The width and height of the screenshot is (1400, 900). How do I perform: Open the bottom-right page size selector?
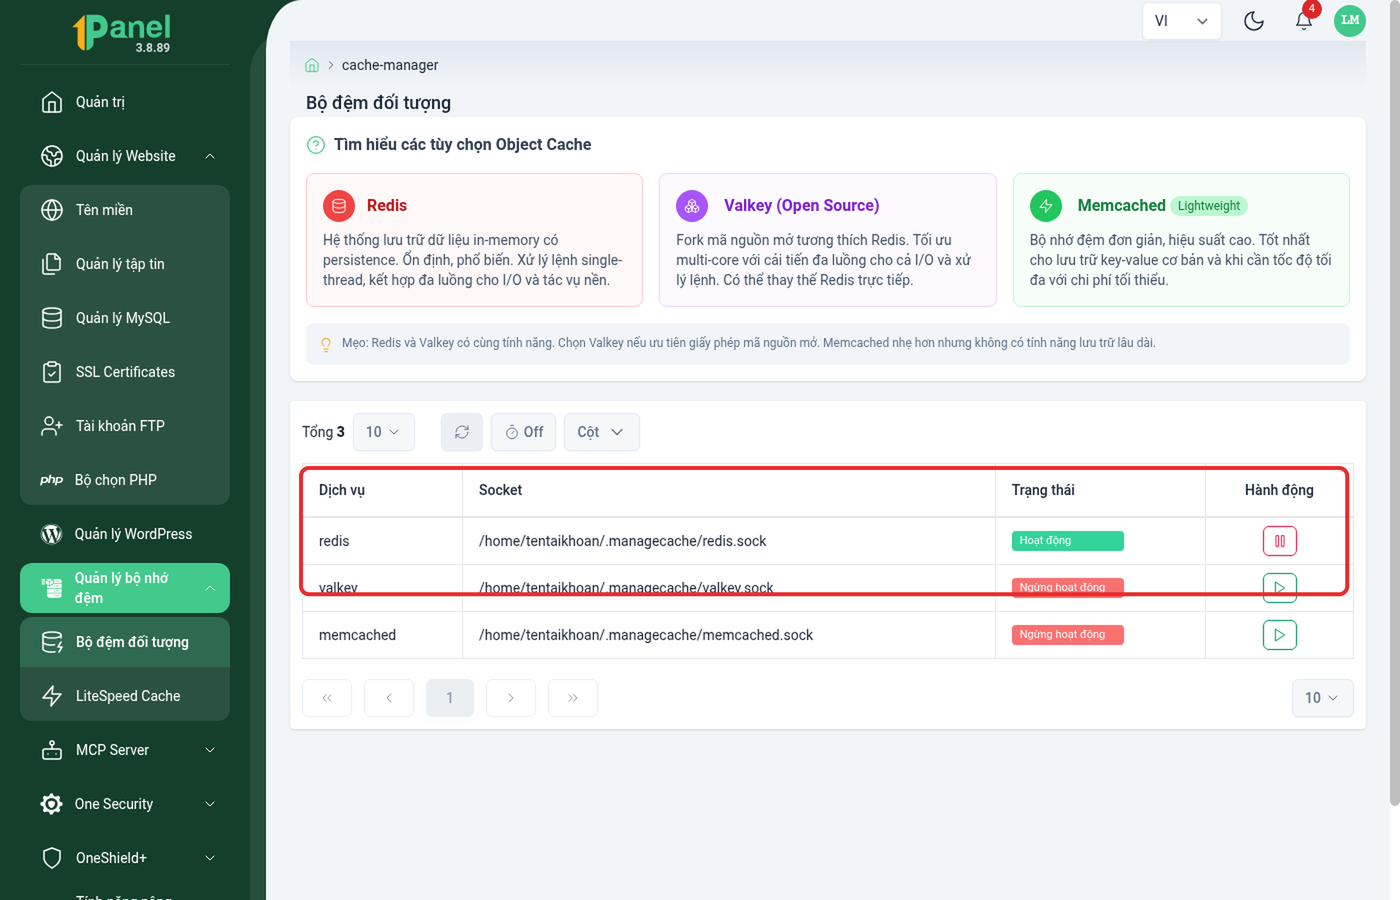tap(1322, 698)
